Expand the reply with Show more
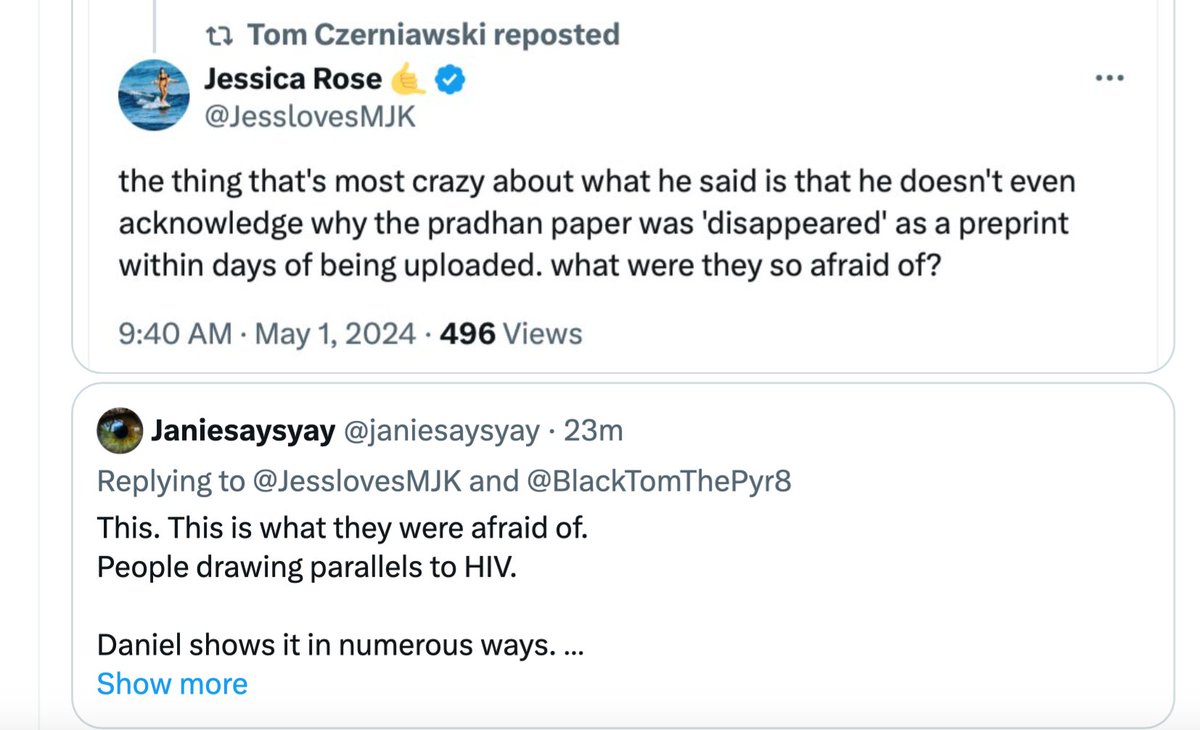This screenshot has height=730, width=1200. pyautogui.click(x=171, y=684)
